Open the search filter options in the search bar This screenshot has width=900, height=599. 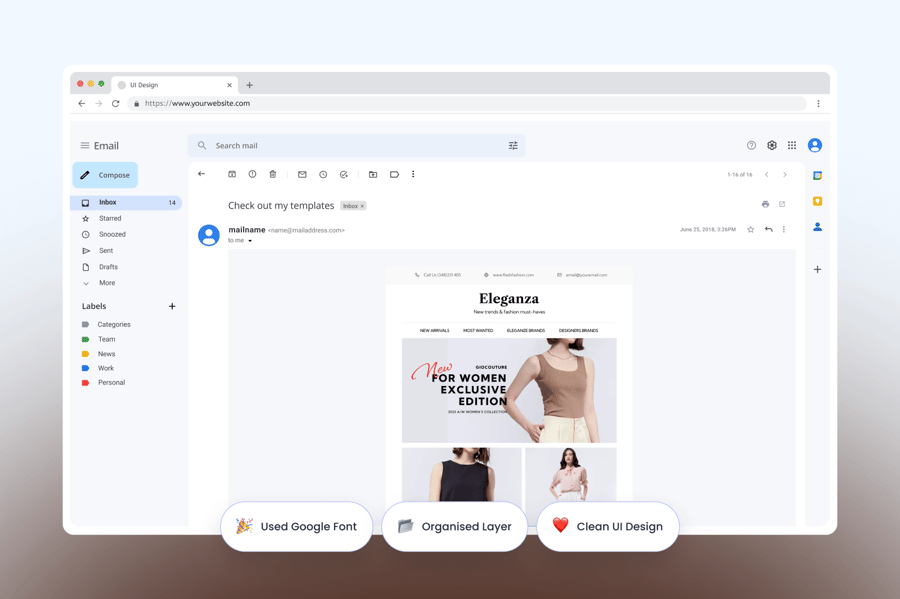coord(513,146)
